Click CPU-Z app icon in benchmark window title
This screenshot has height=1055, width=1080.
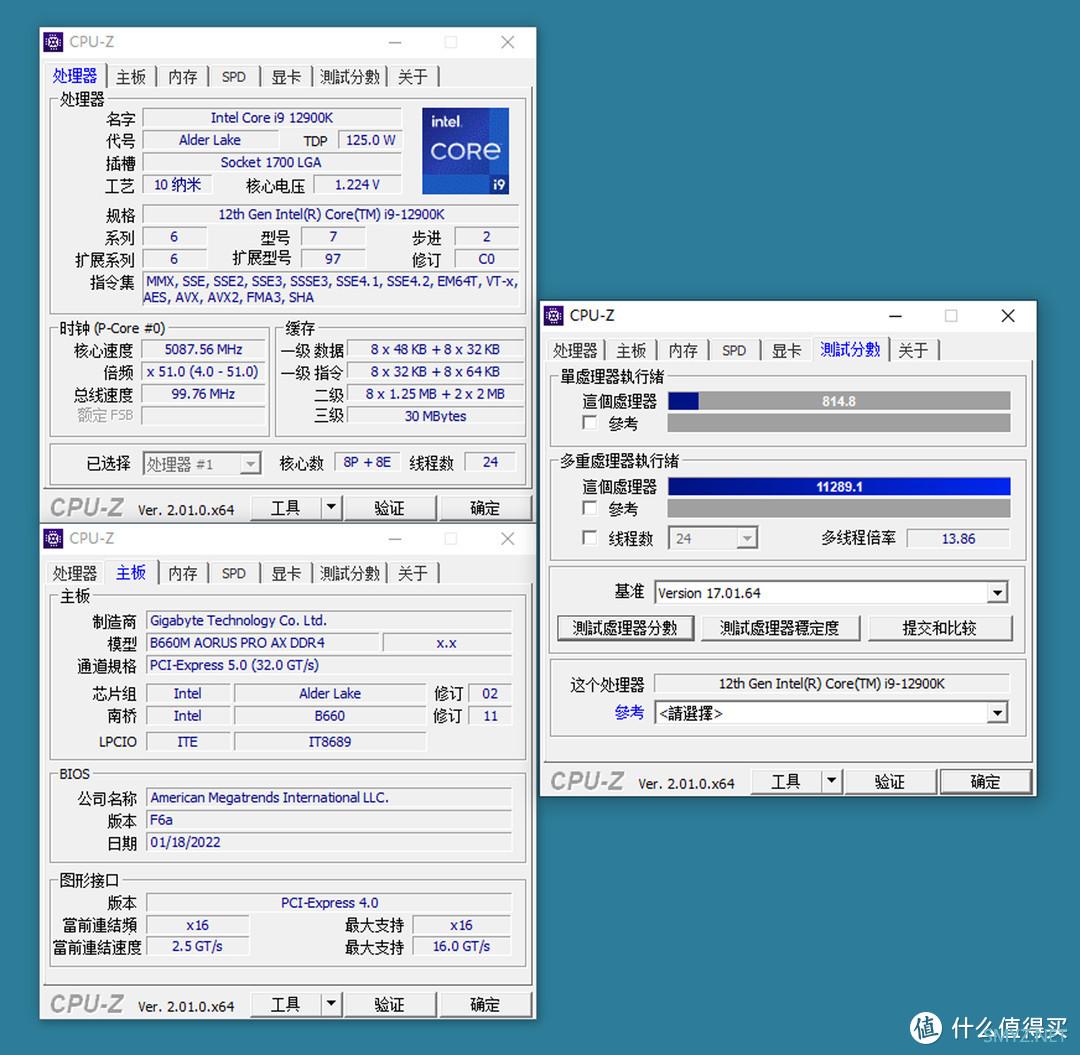(553, 315)
